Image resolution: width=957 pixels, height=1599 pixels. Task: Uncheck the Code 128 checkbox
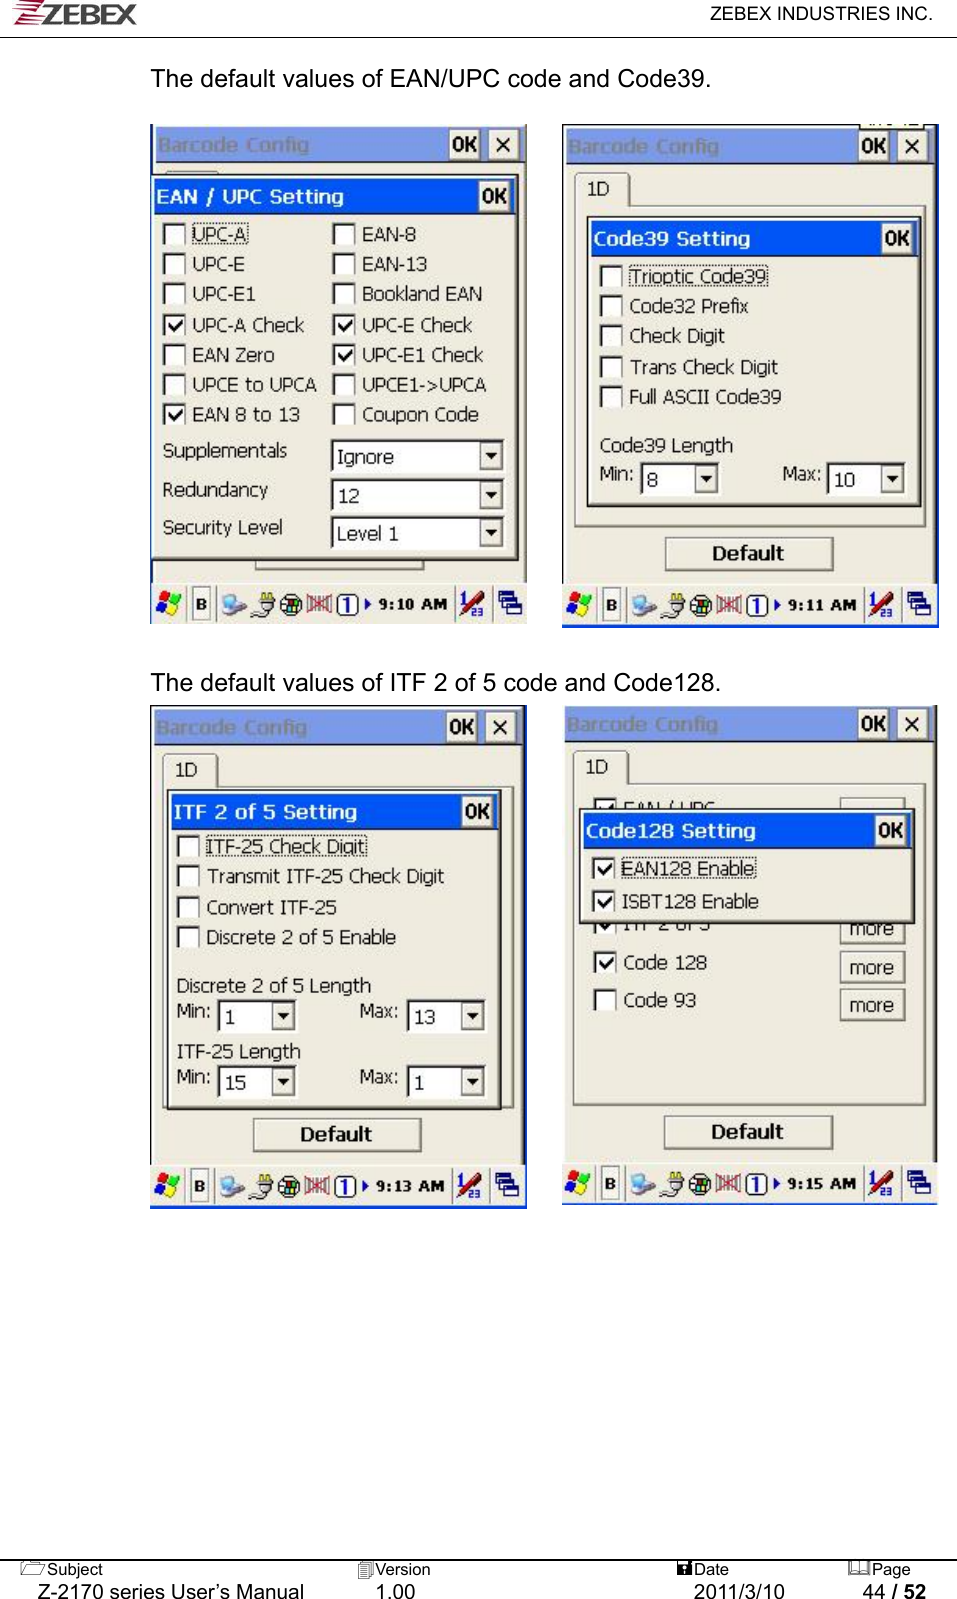tap(605, 962)
